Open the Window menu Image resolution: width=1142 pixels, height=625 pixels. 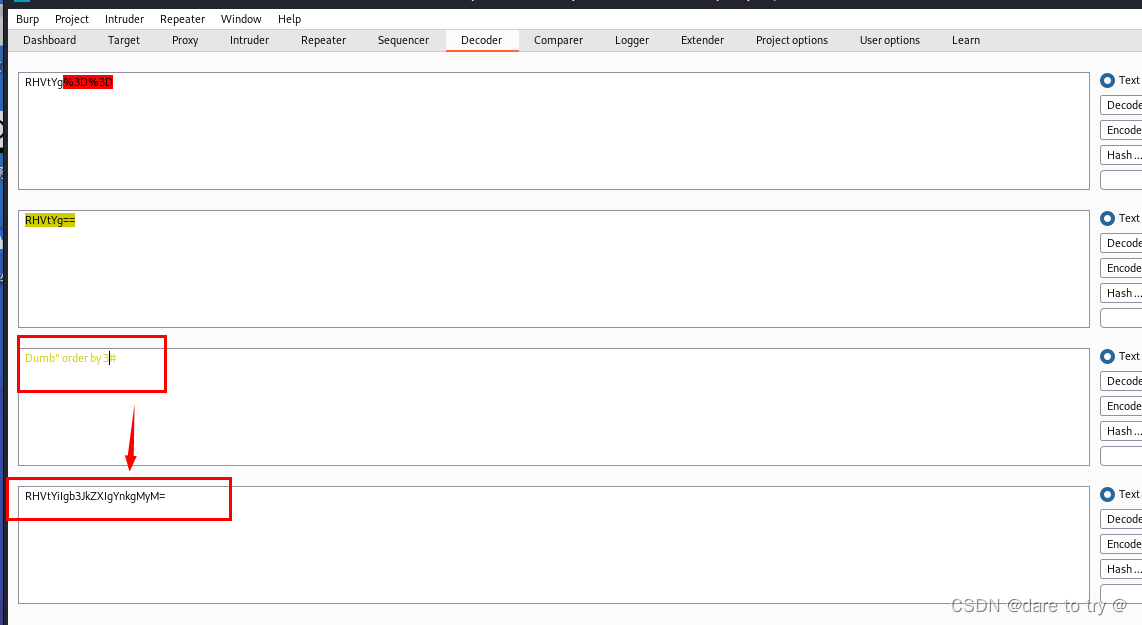(x=241, y=18)
